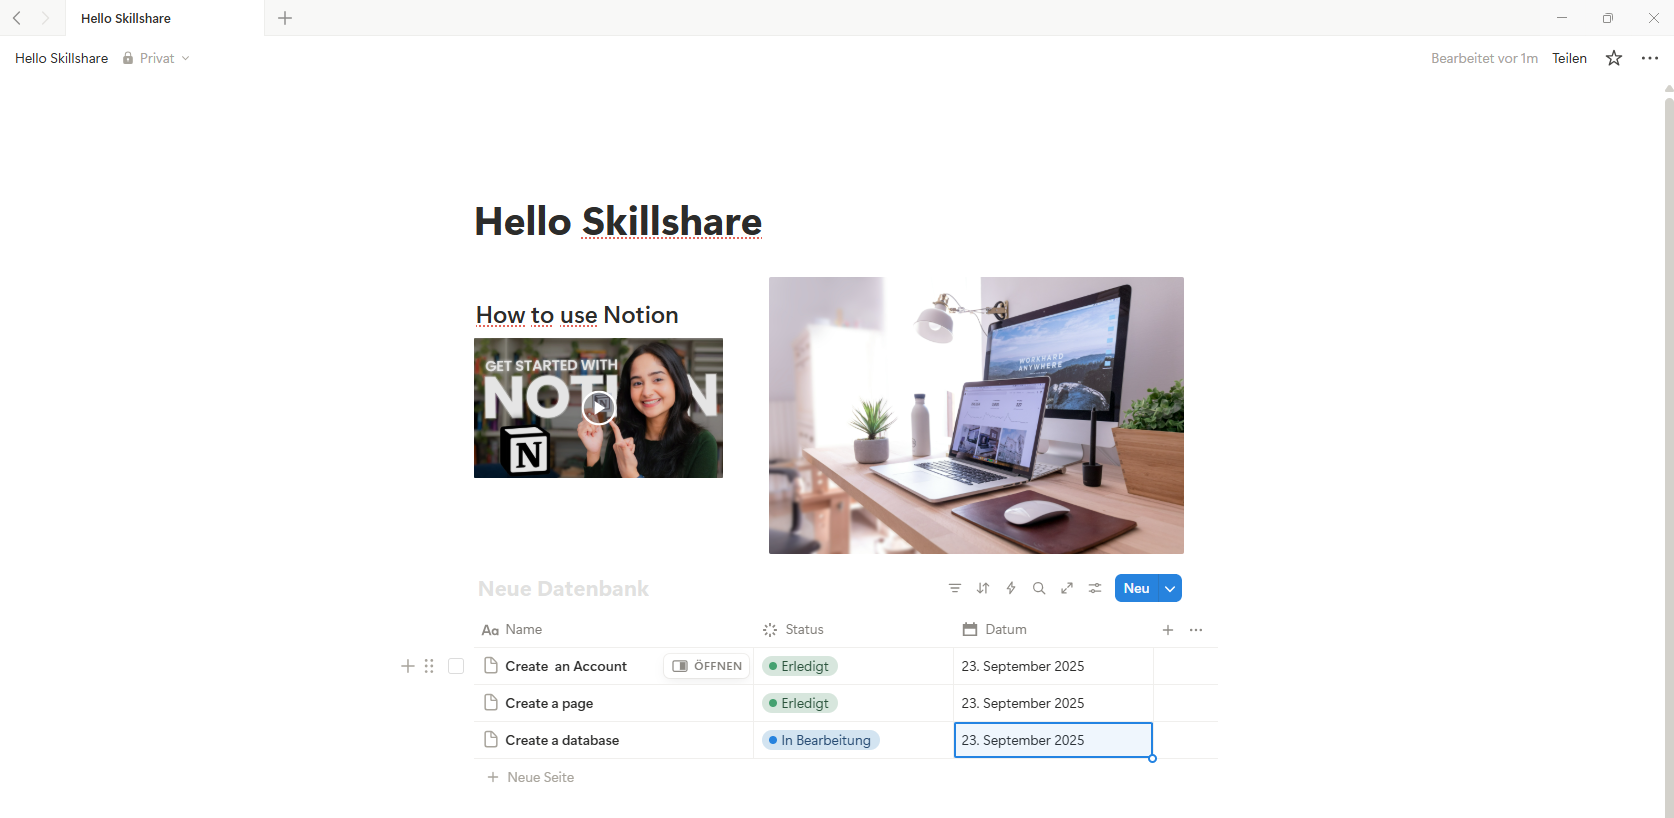The image size is (1674, 818).
Task: Open the database sort icon
Action: tap(983, 588)
